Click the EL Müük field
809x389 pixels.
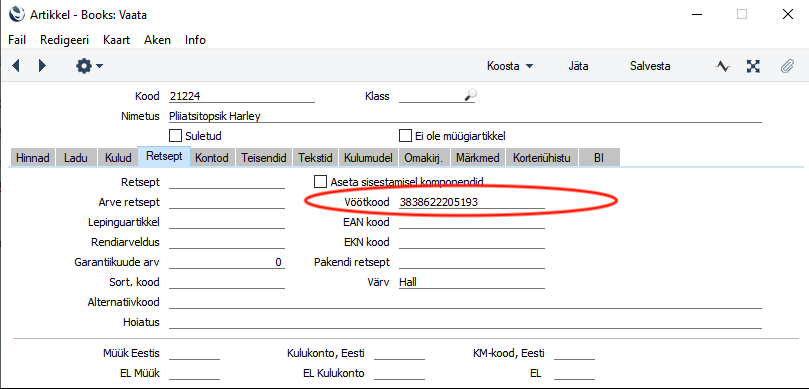[194, 374]
